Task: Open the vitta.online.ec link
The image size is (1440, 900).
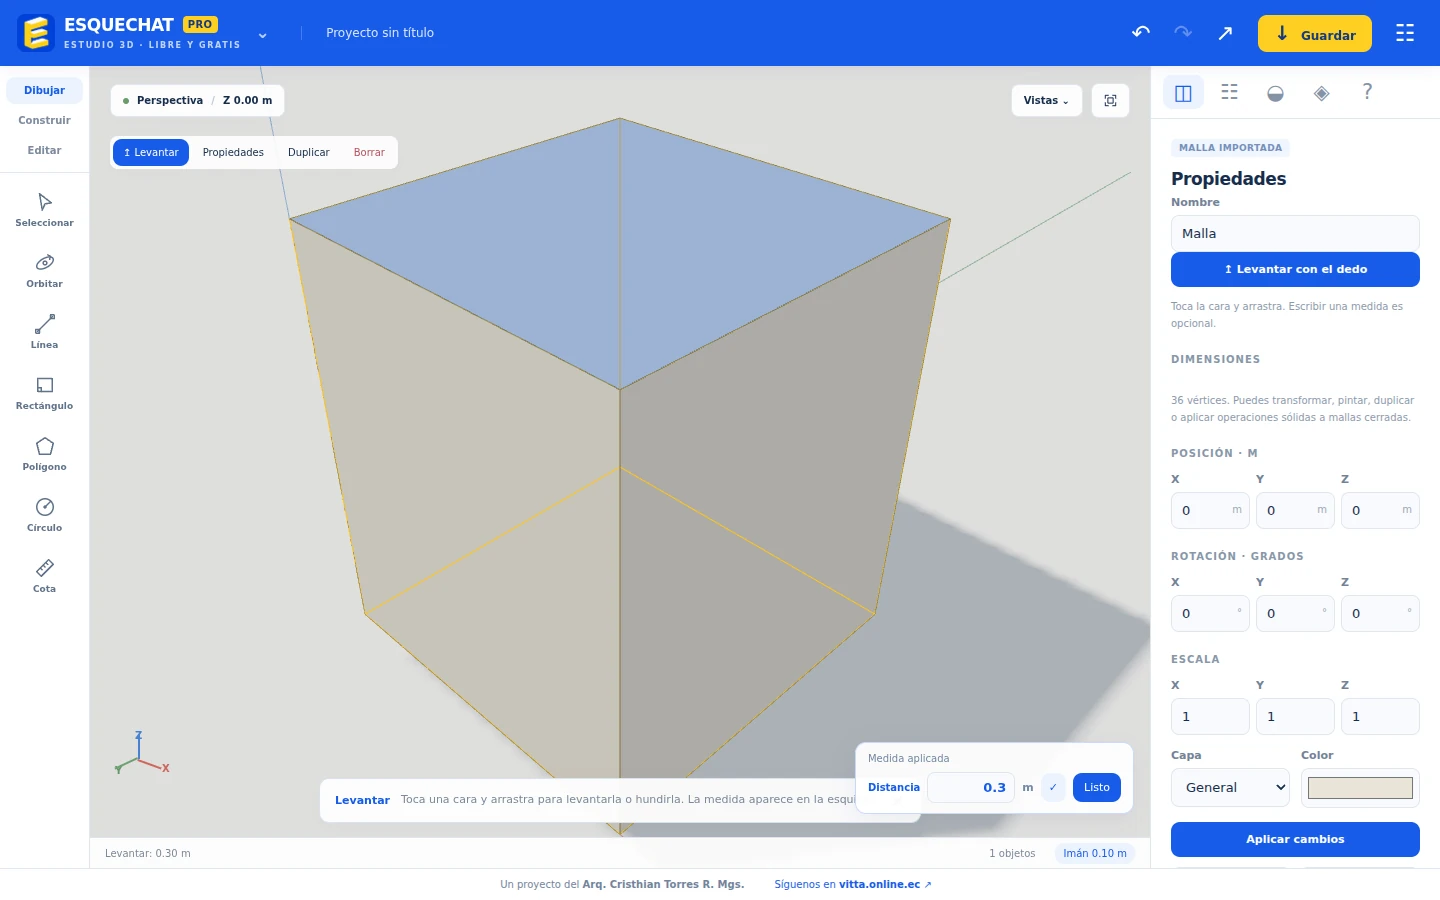Action: click(879, 884)
